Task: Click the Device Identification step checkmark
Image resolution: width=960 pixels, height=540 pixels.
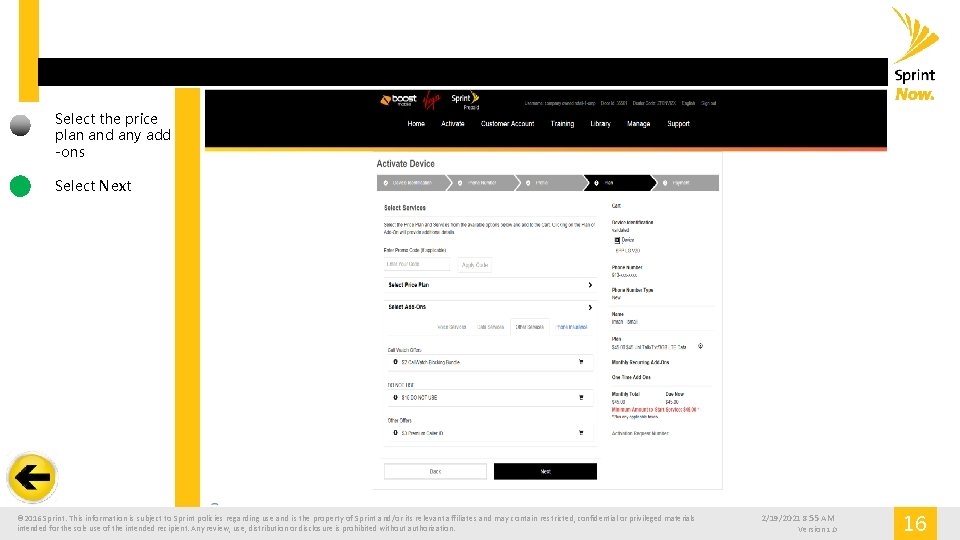Action: tap(386, 183)
